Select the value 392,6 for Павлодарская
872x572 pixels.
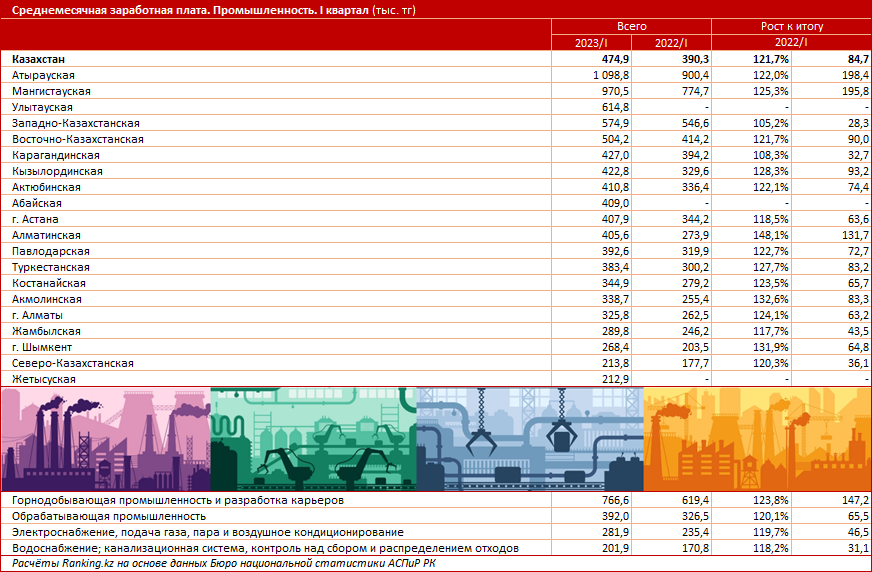click(615, 251)
